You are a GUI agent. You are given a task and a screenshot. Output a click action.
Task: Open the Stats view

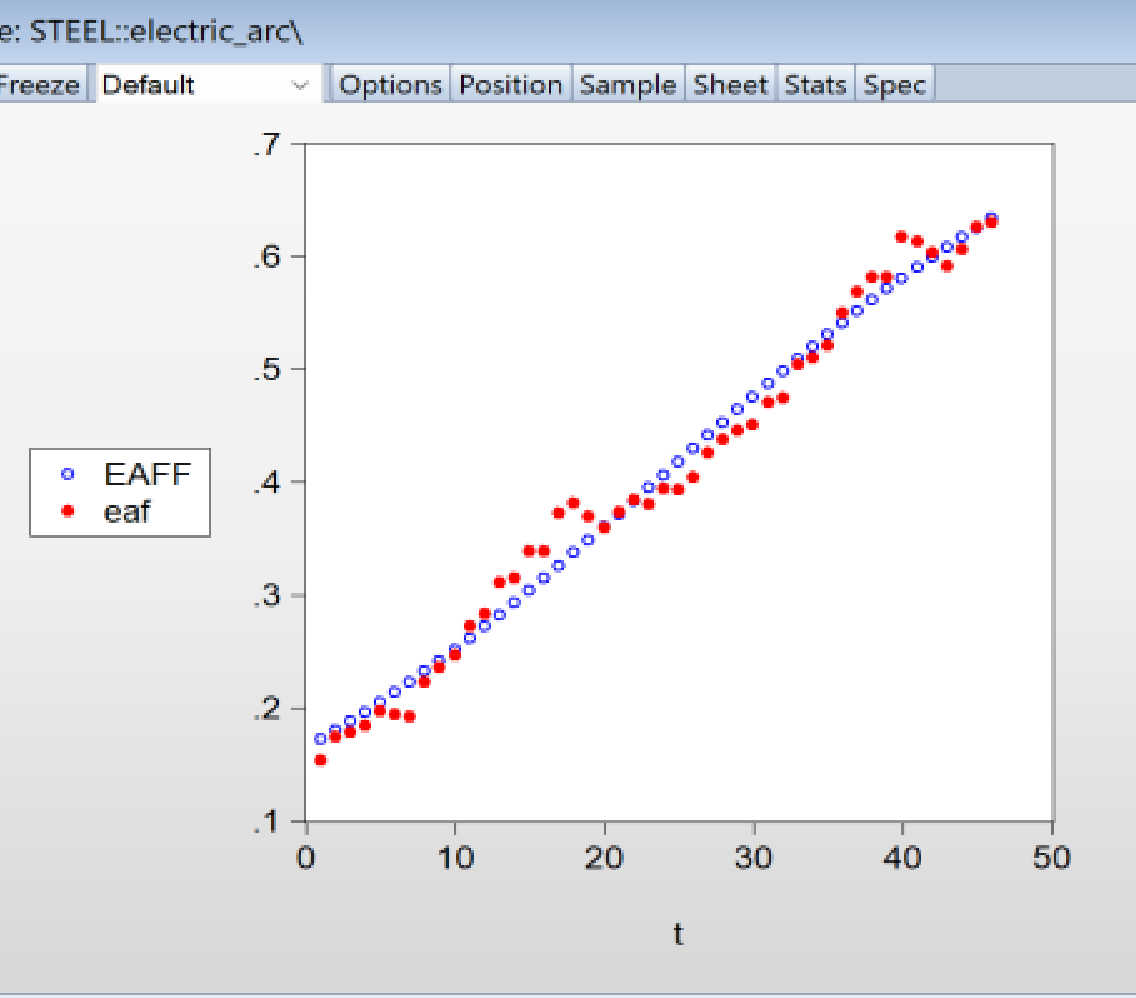[815, 85]
